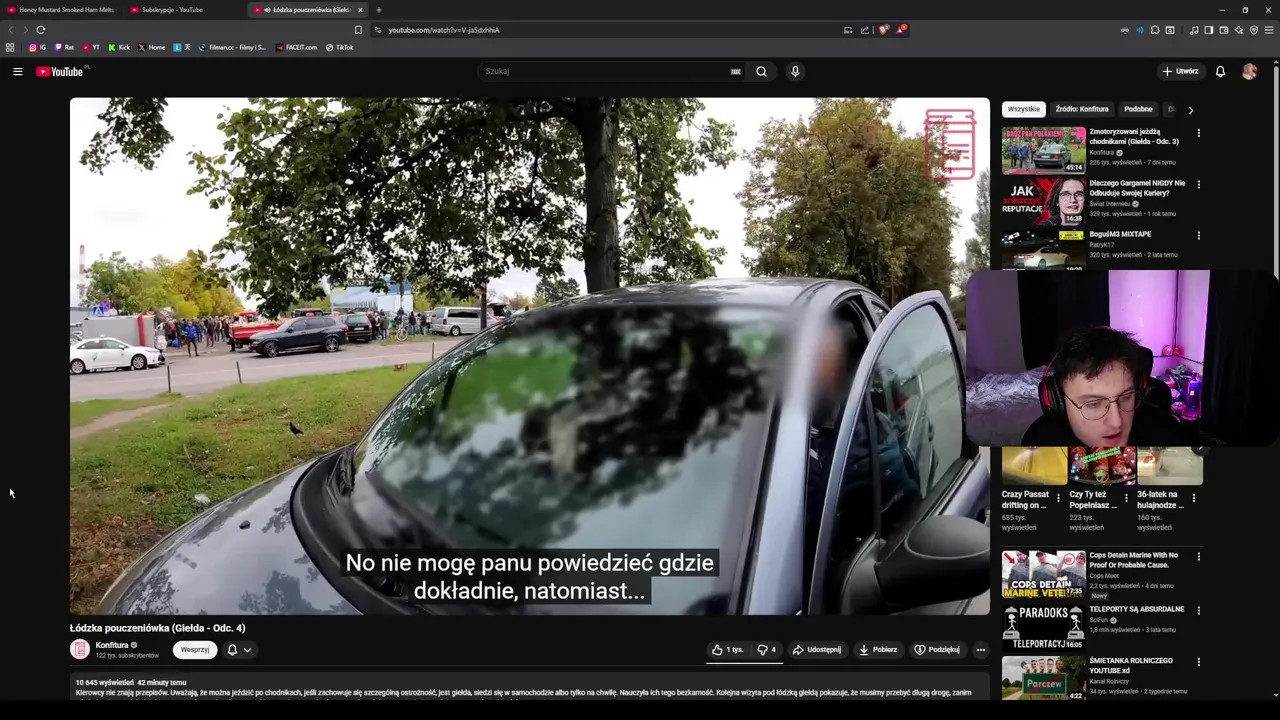Open options for ŚMIETANKA ROLNICZEGO video
The image size is (1280, 720).
coord(1199,662)
